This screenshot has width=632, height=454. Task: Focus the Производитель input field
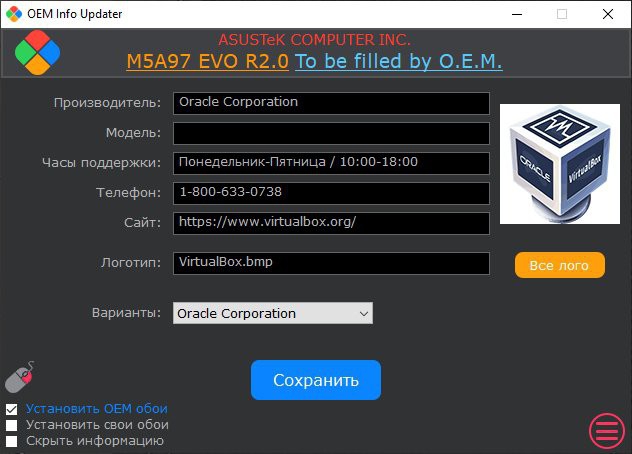coord(331,103)
